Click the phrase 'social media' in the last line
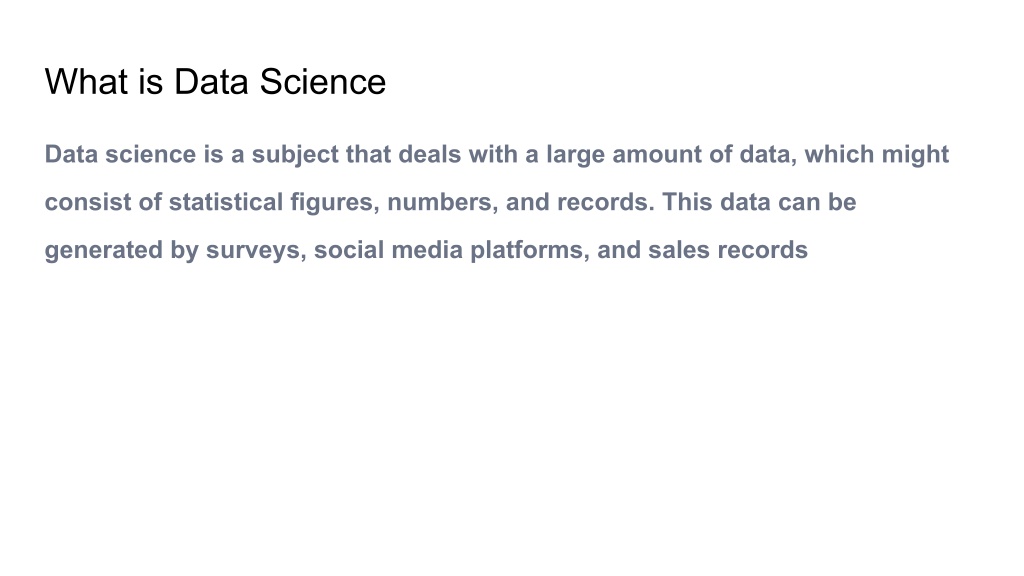The image size is (1024, 576). (x=388, y=249)
